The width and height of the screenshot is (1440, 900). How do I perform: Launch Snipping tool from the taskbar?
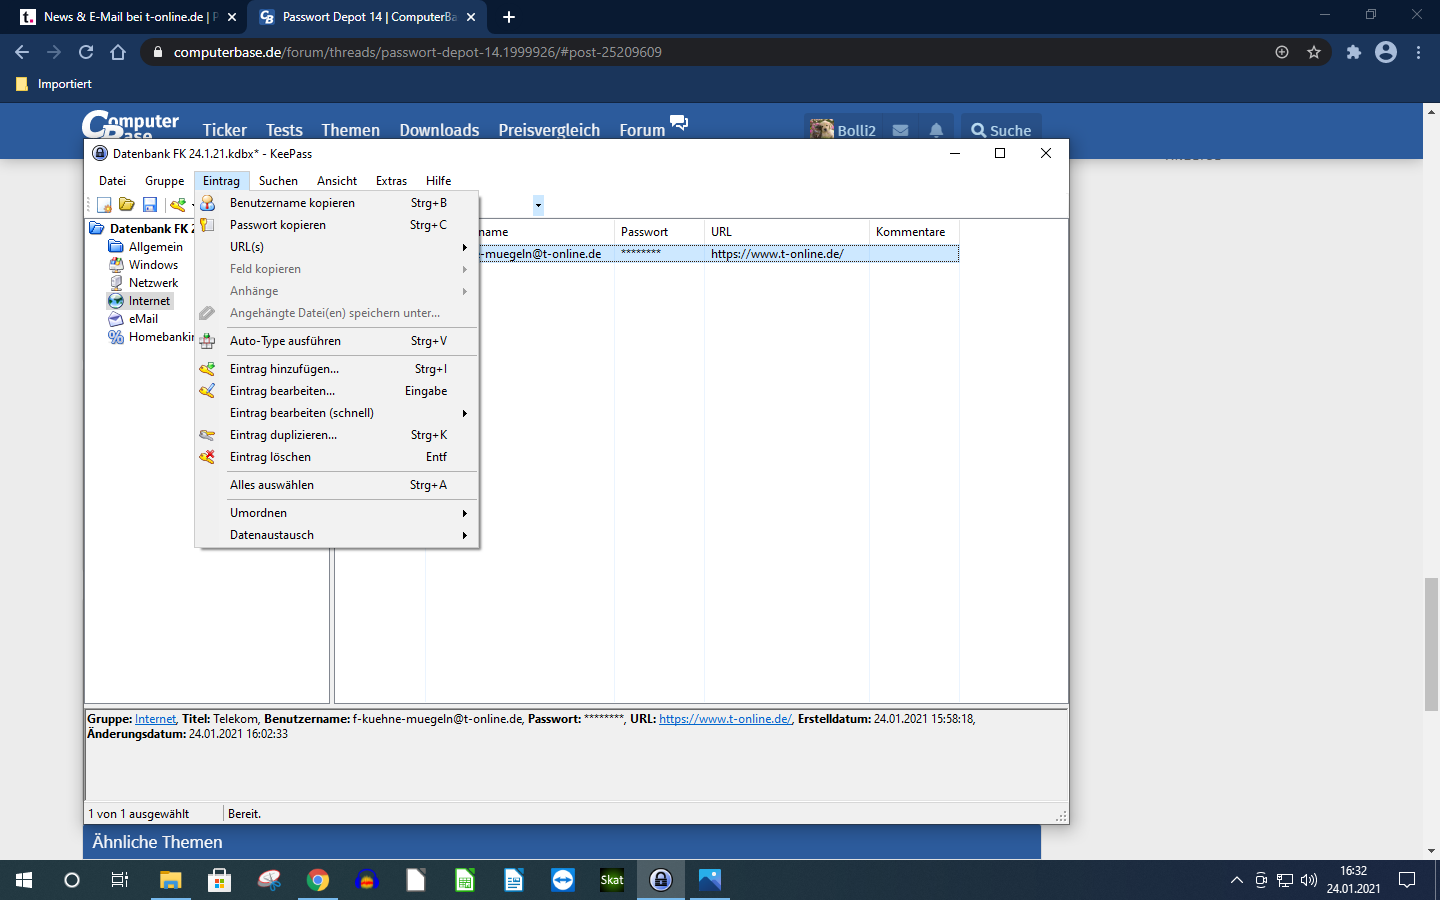click(x=269, y=880)
